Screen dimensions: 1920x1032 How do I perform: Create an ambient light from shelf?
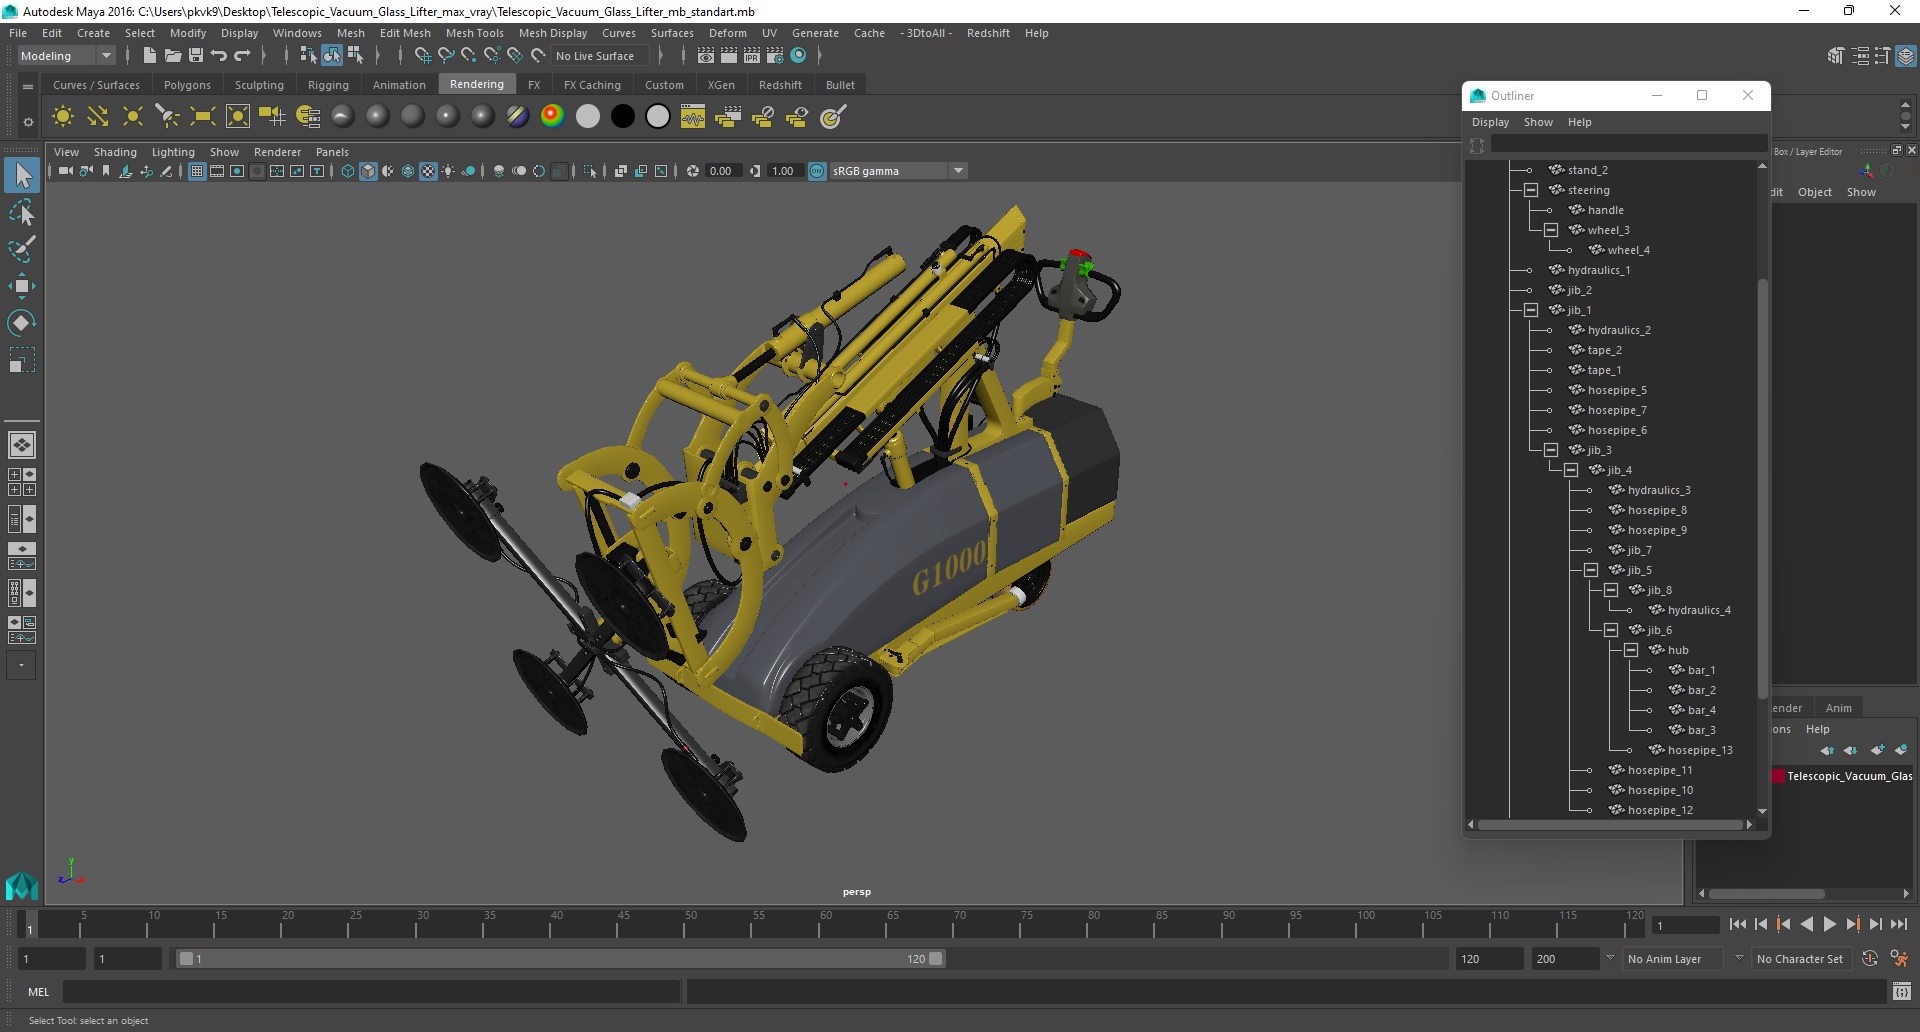(63, 117)
